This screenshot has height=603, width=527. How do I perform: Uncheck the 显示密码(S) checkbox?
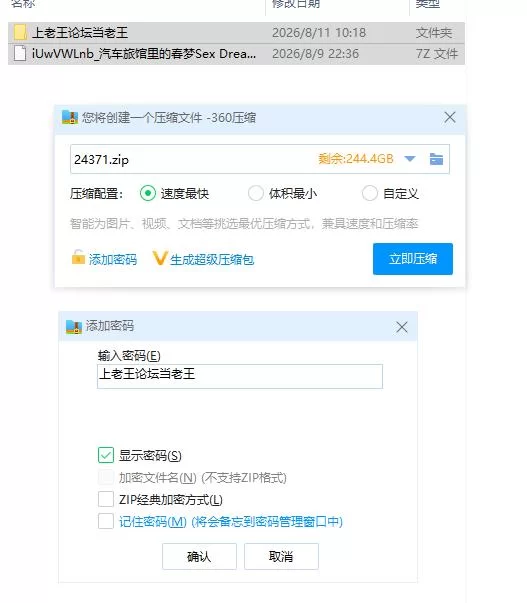tap(106, 455)
